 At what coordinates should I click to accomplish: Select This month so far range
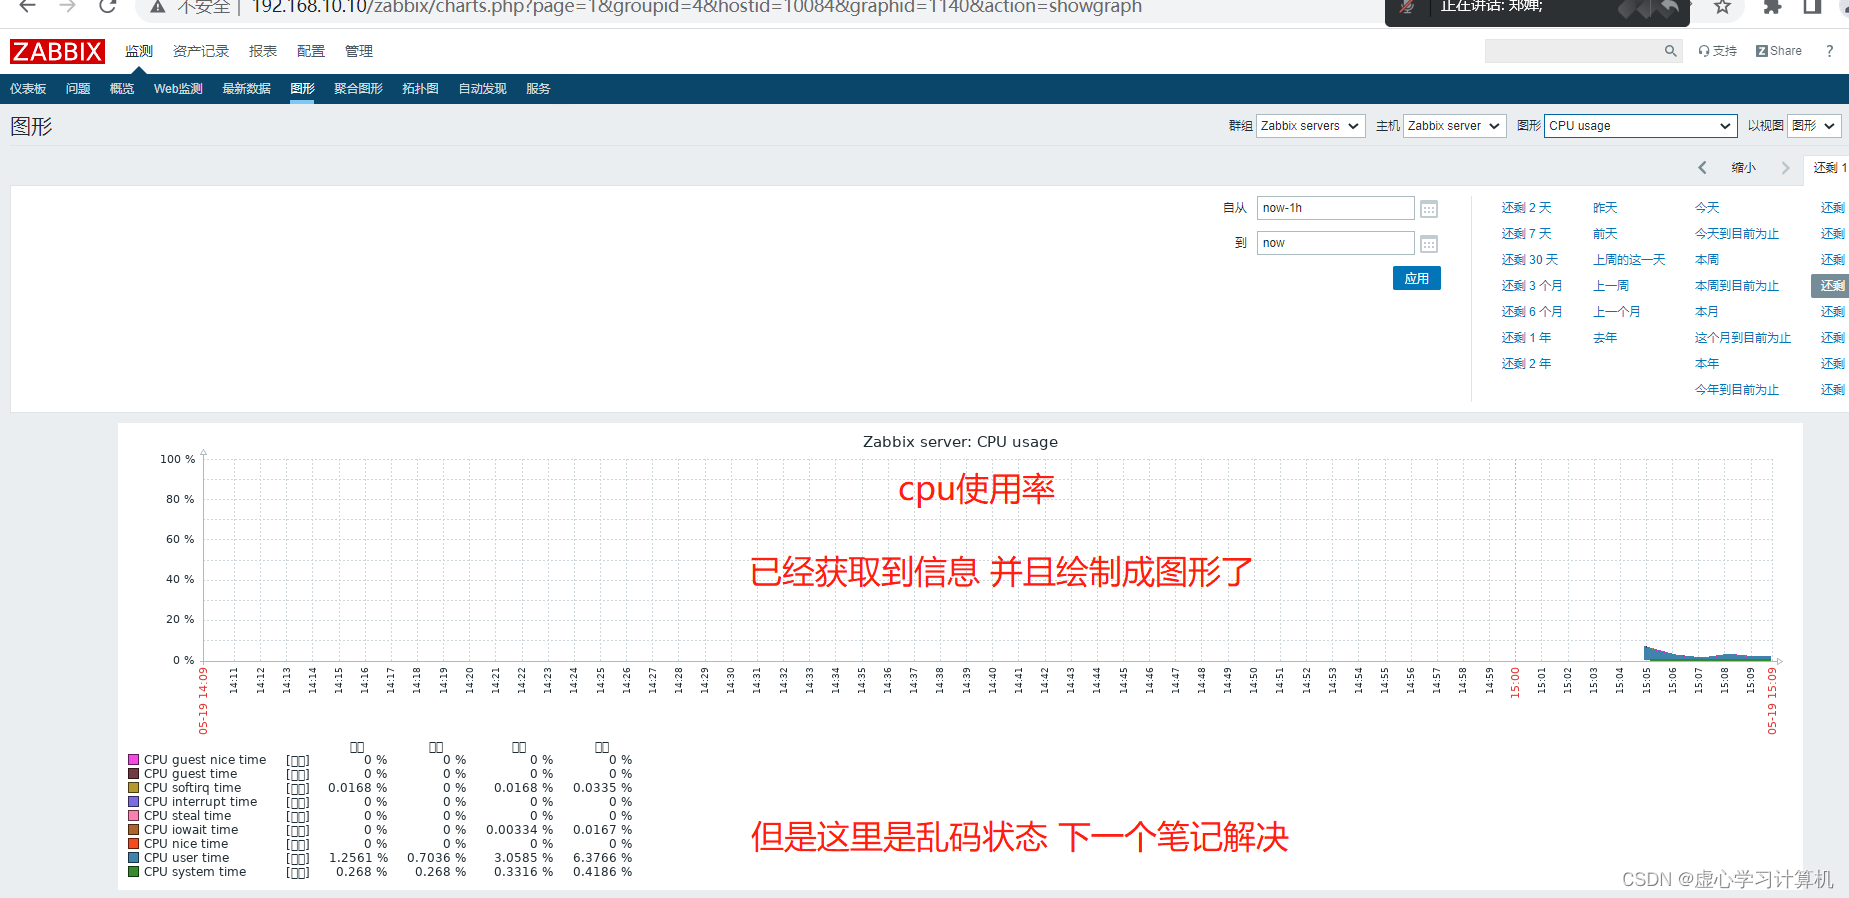click(1743, 338)
